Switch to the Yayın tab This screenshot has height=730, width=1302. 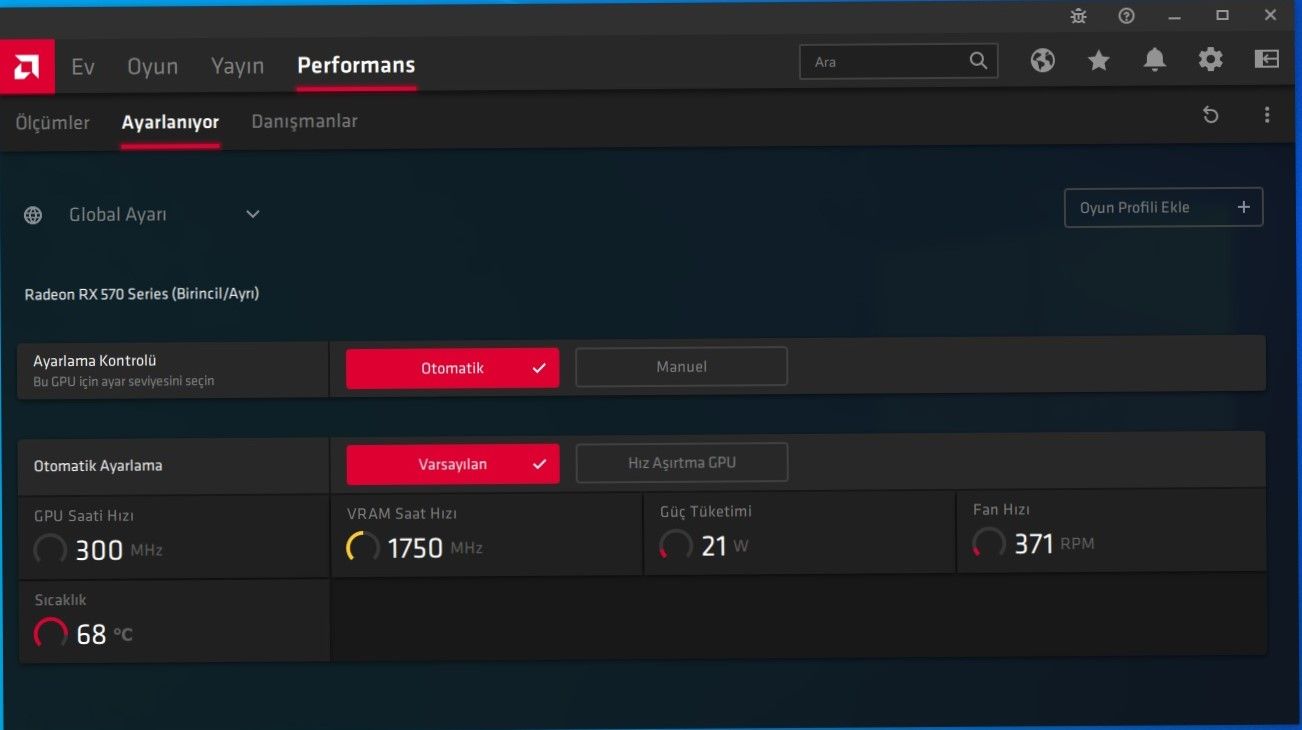pyautogui.click(x=238, y=66)
